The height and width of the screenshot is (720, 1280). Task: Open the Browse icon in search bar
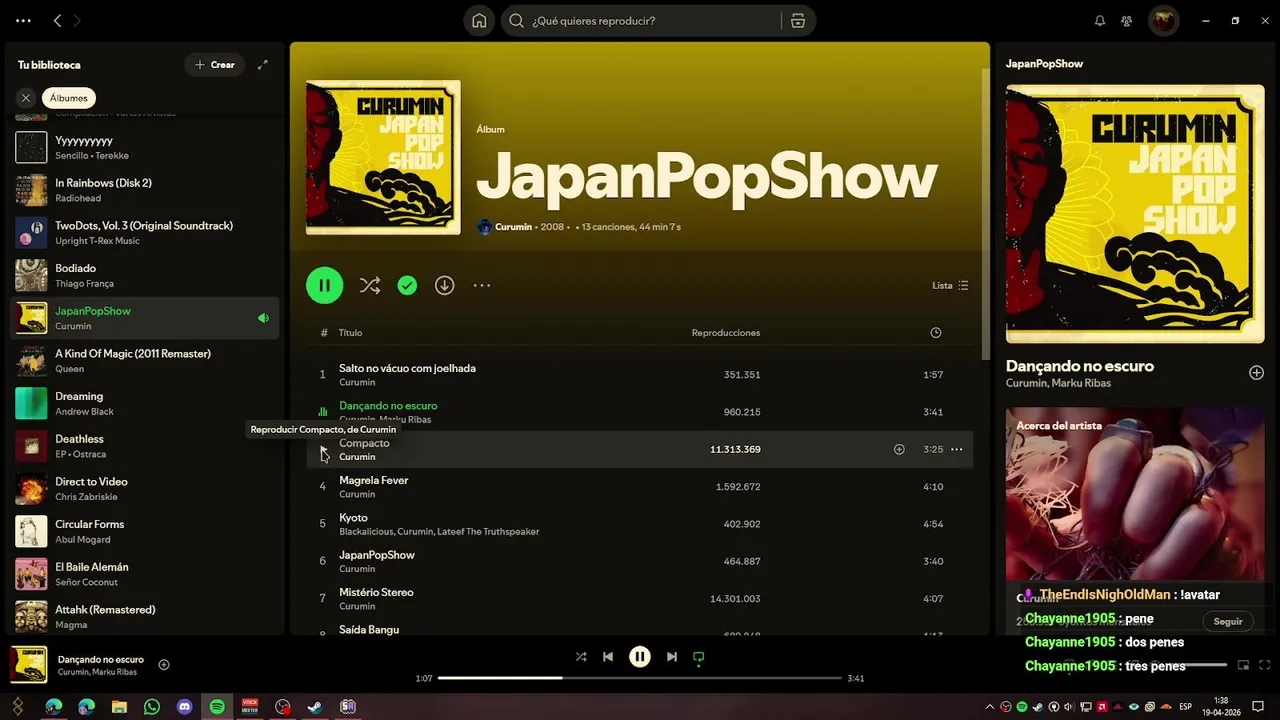pos(797,20)
